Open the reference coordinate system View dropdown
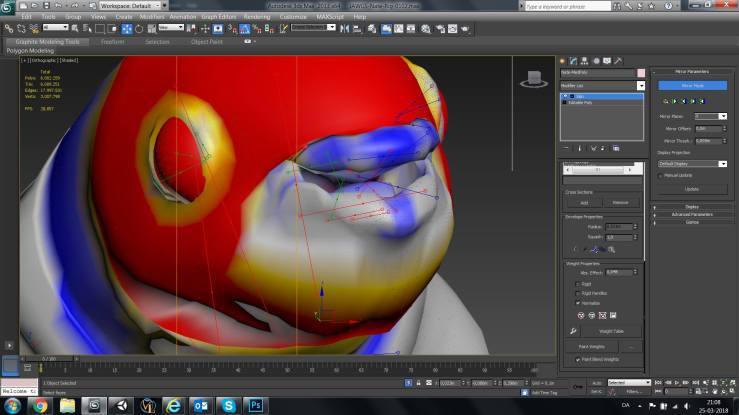739x415 pixels. 171,27
